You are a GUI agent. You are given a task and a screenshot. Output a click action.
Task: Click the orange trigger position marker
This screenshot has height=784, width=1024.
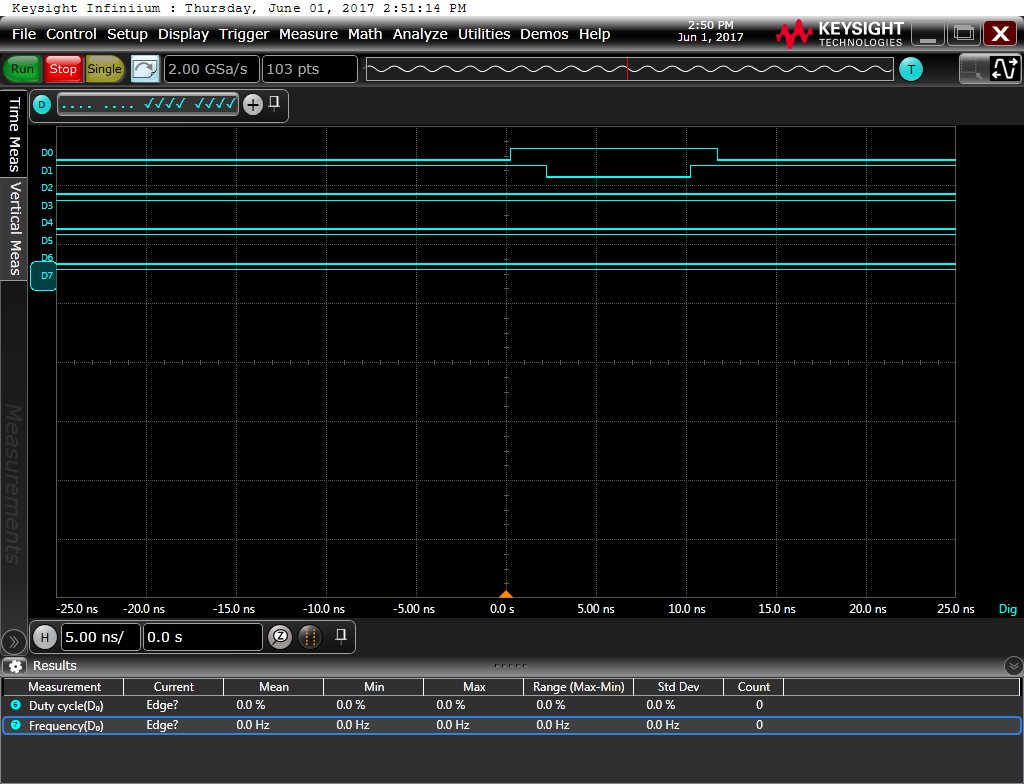click(505, 593)
